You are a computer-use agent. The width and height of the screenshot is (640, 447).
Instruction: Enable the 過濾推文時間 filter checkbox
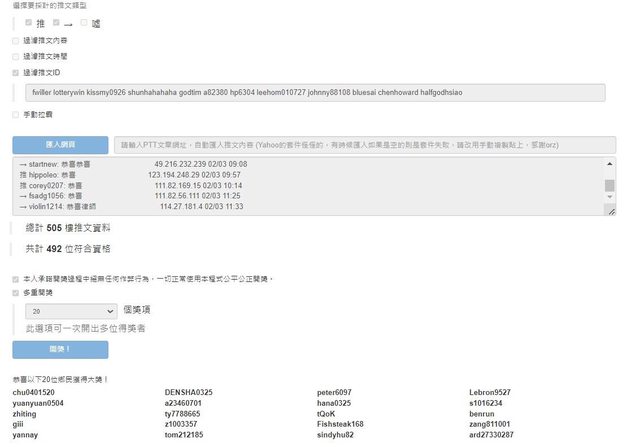(15, 56)
